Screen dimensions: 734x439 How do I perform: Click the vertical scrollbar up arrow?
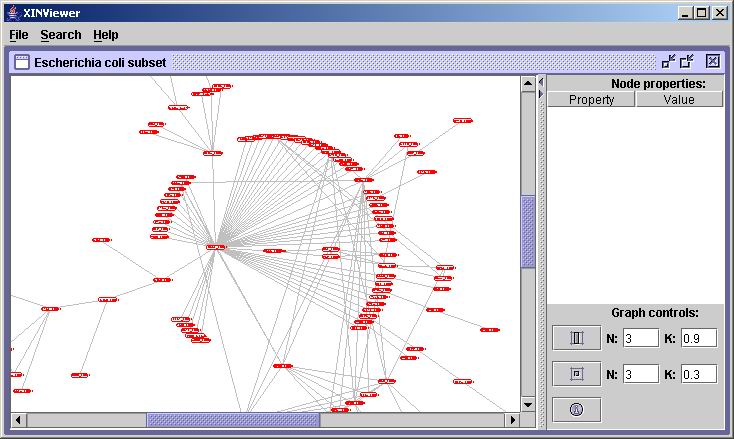[528, 84]
